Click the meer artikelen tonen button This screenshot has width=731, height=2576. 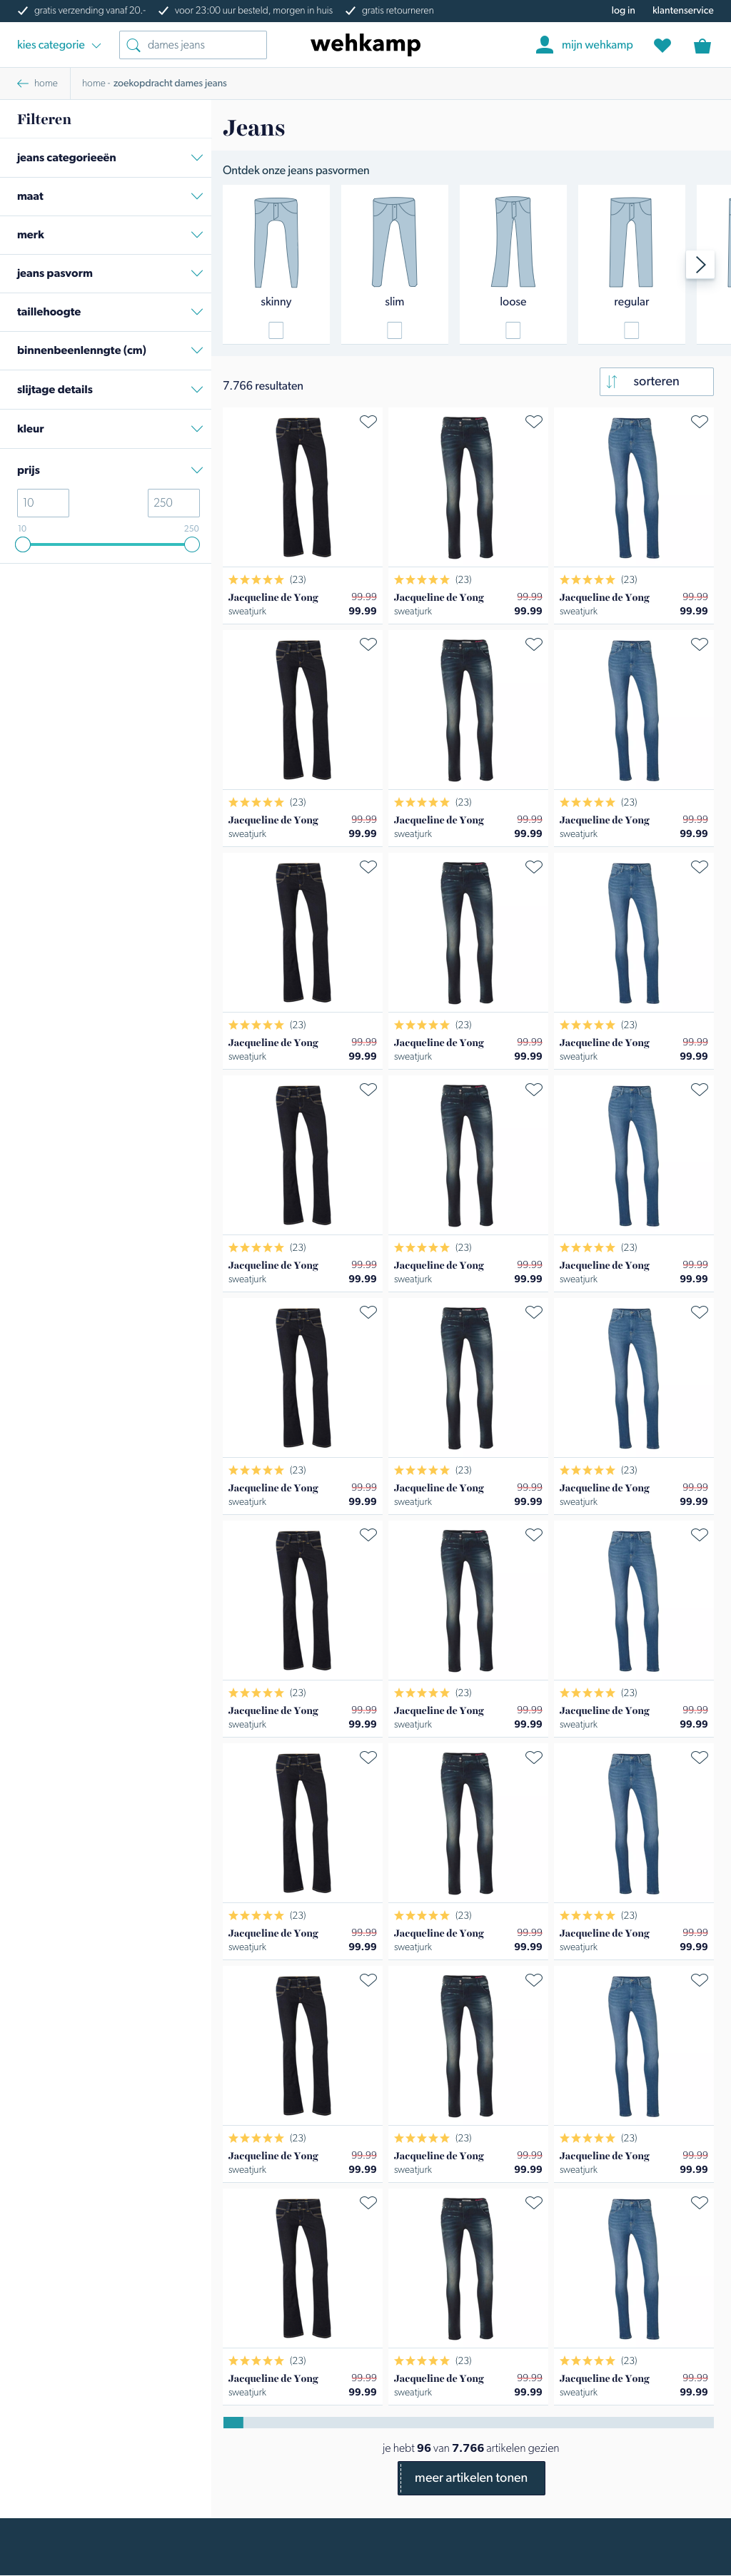471,2477
